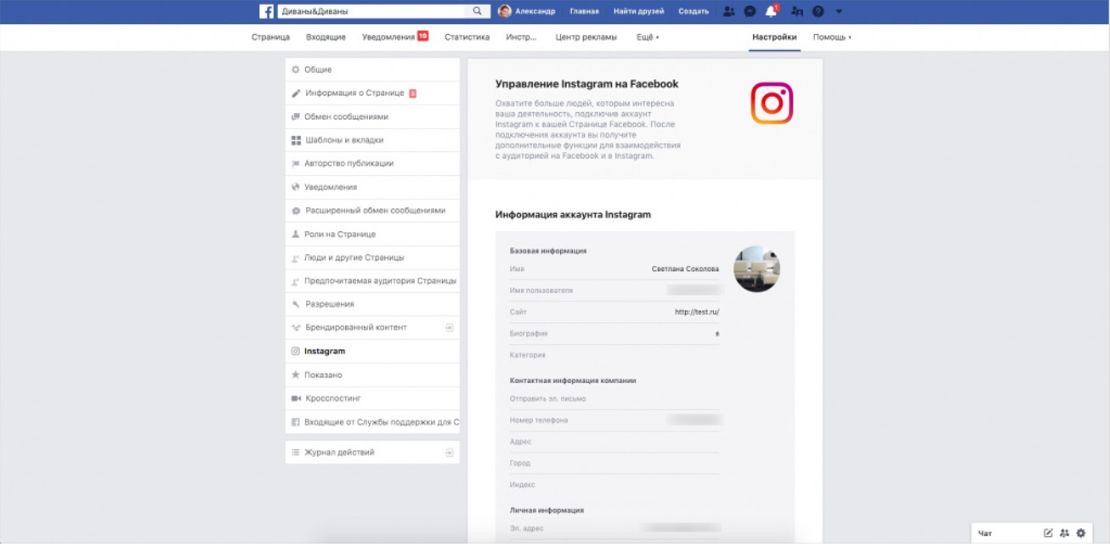The image size is (1110, 547).
Task: Click the search magnifier icon
Action: coord(477,11)
